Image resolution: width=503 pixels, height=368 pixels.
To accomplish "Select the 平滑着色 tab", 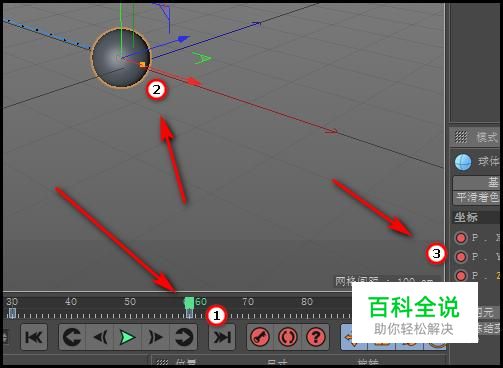I will [x=477, y=198].
